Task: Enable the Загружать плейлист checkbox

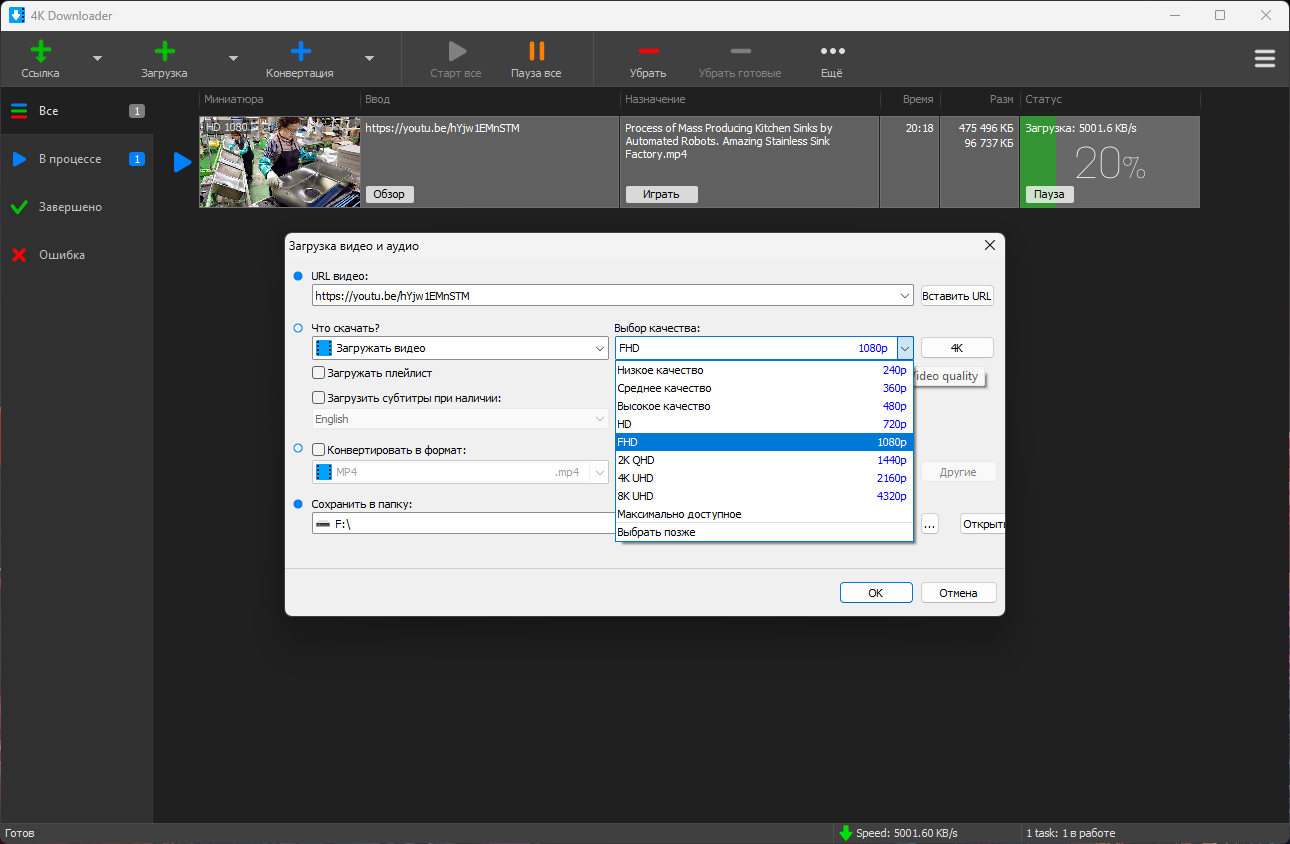Action: tap(319, 373)
